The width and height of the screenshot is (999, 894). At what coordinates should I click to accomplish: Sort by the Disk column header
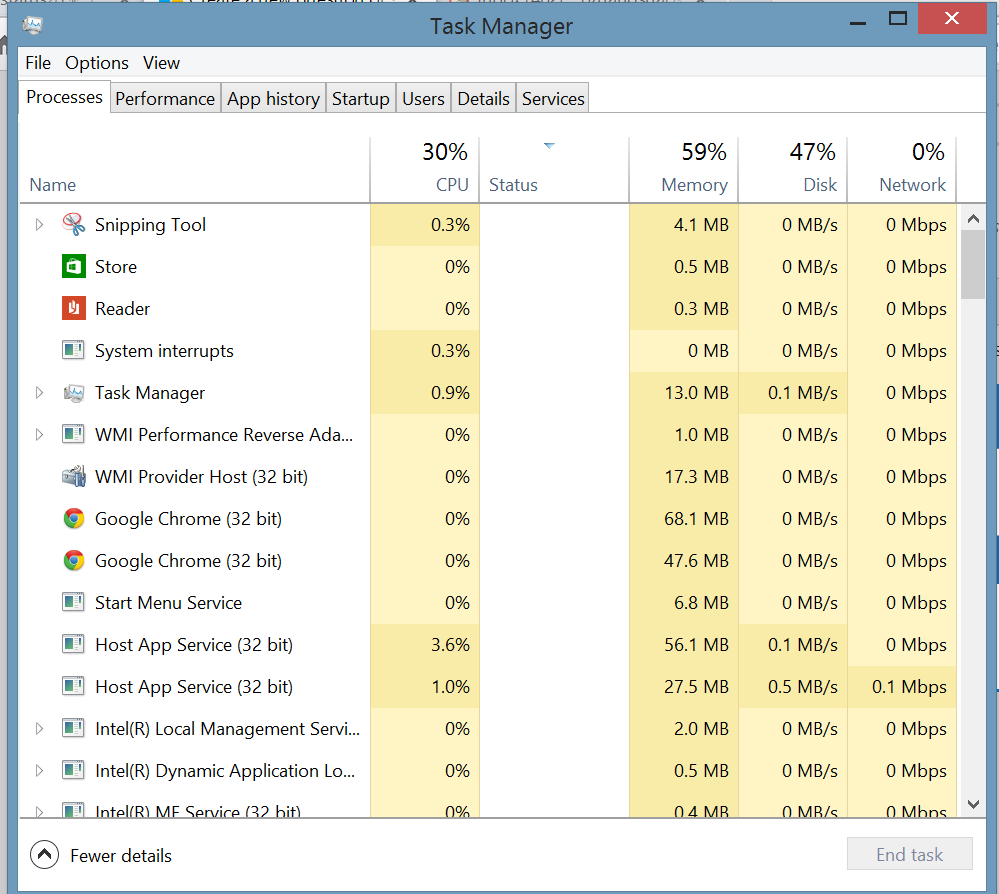[x=793, y=169]
